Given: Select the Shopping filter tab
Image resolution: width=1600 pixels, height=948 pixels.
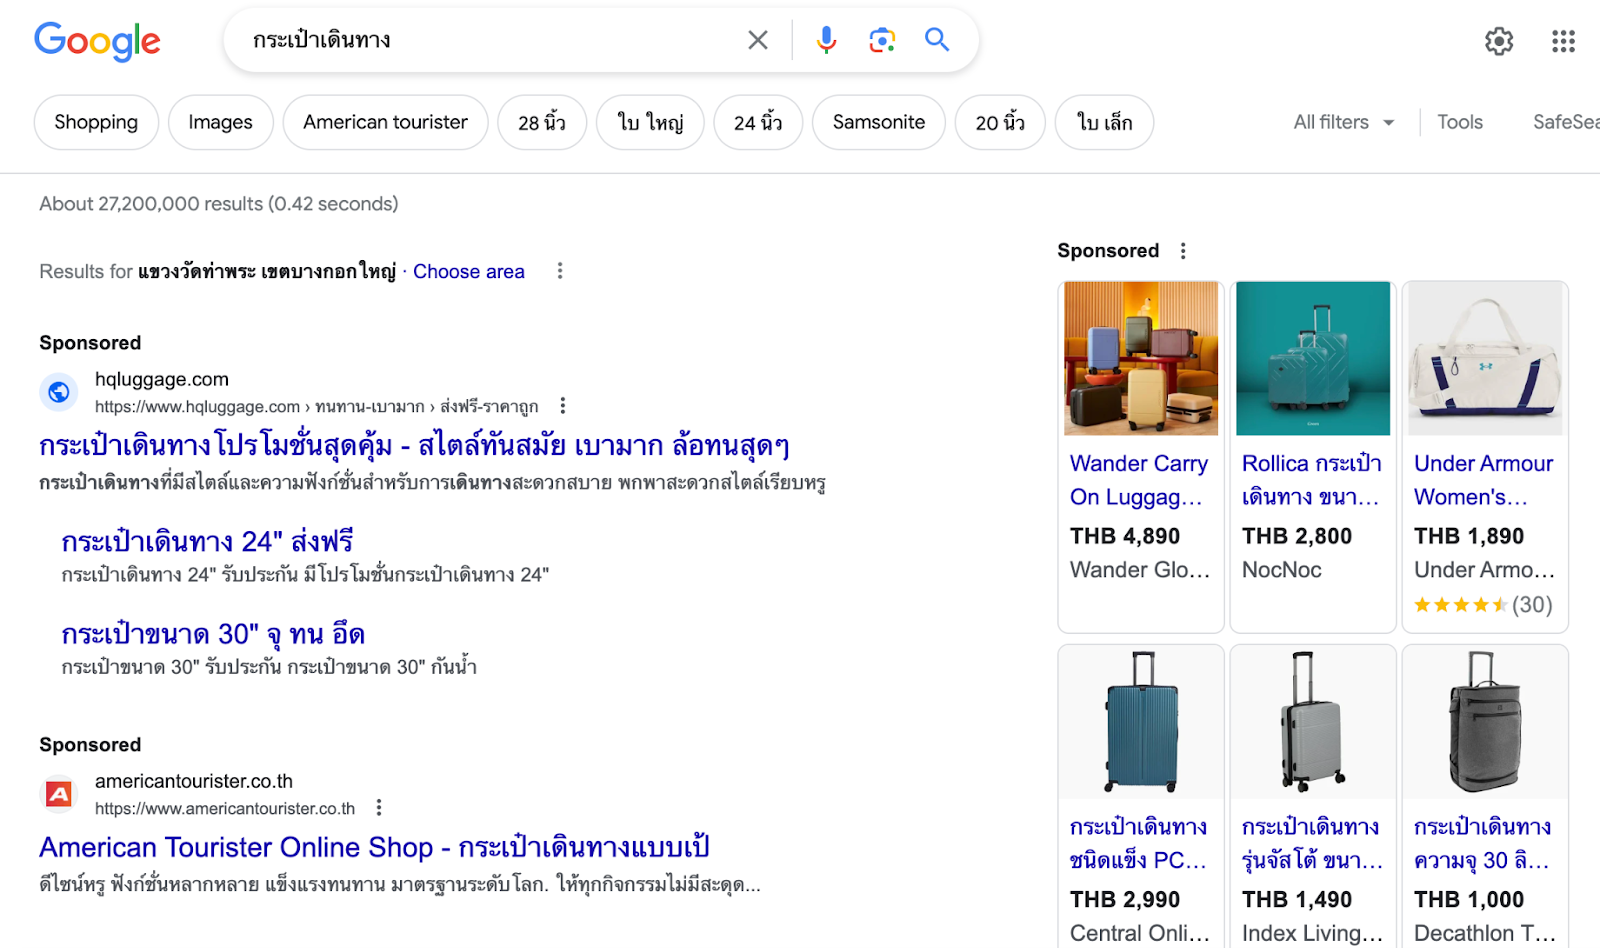Looking at the screenshot, I should tap(96, 122).
